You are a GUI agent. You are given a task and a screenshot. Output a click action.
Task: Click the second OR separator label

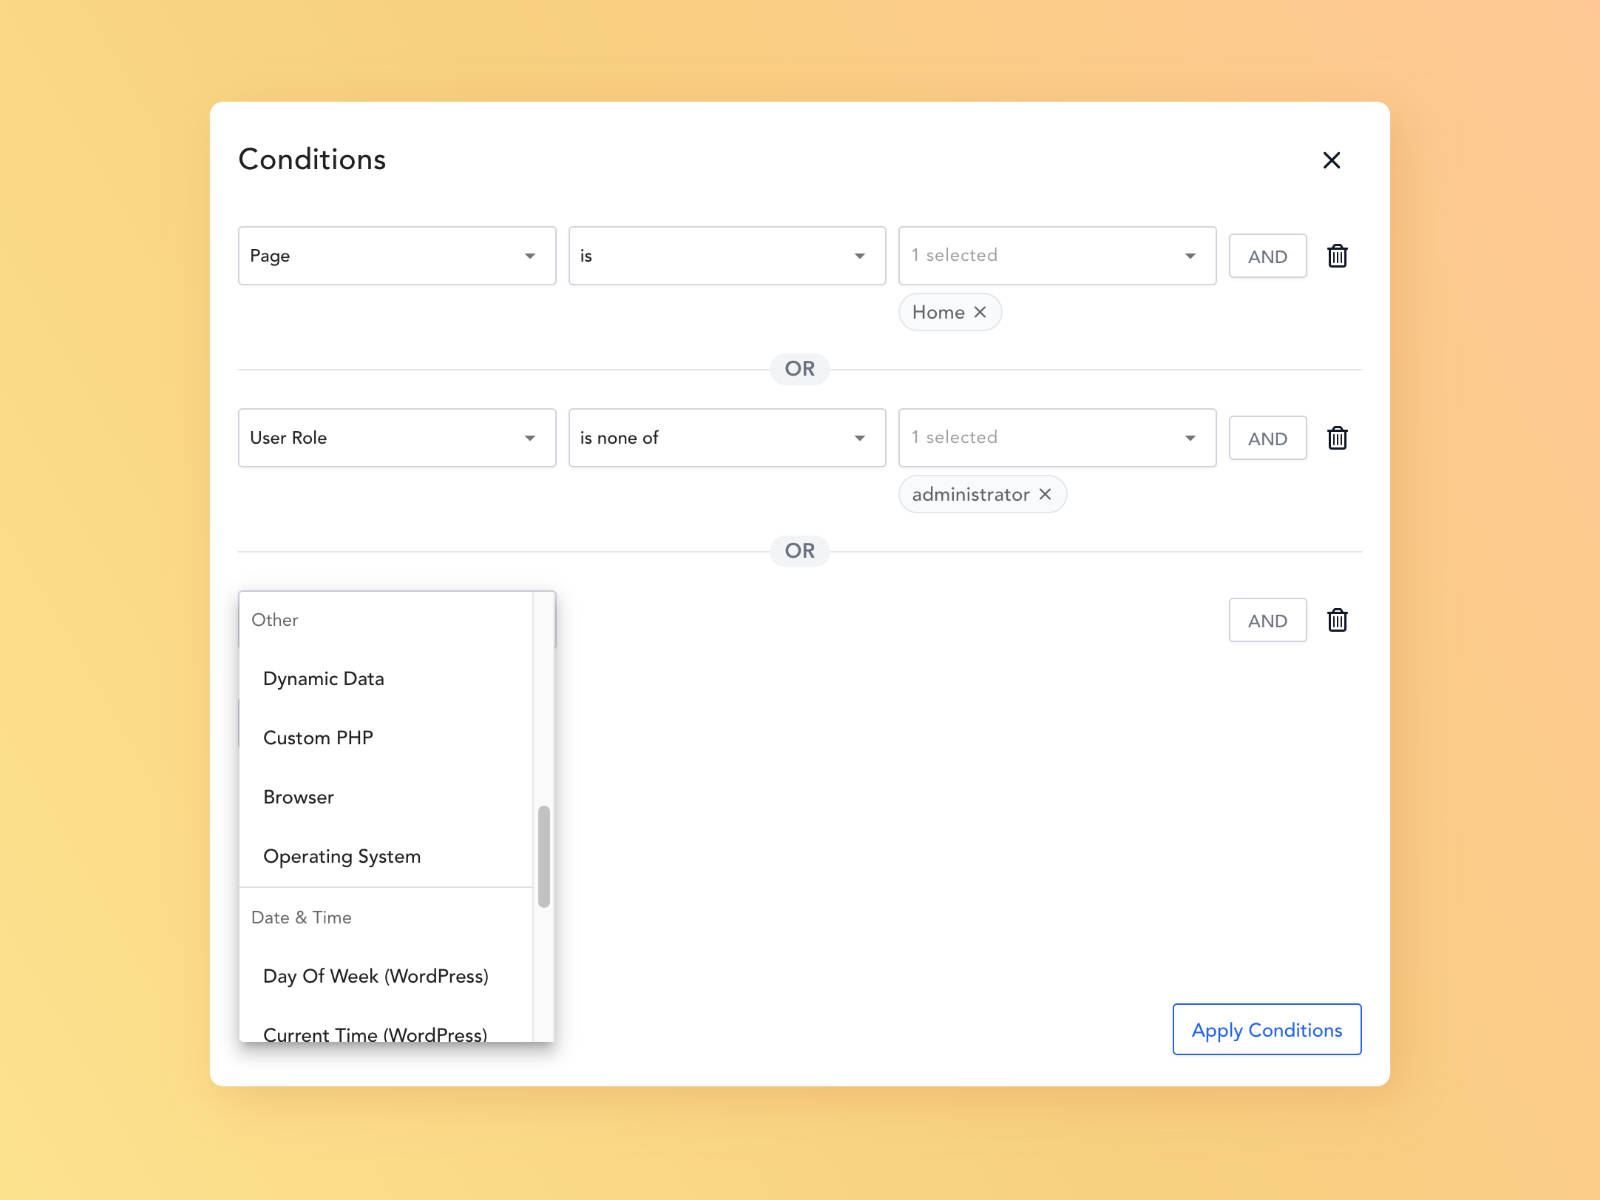(800, 551)
